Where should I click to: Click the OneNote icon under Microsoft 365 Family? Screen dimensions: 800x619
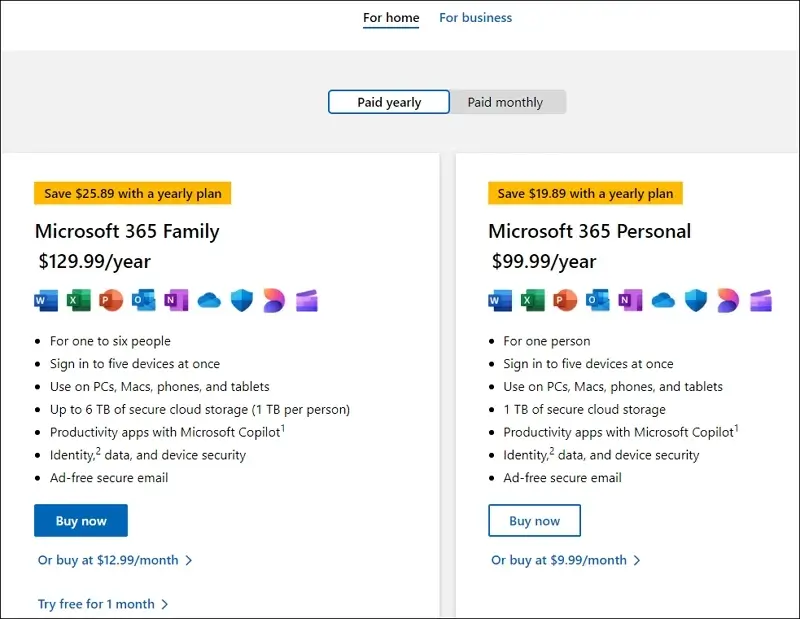coord(176,300)
